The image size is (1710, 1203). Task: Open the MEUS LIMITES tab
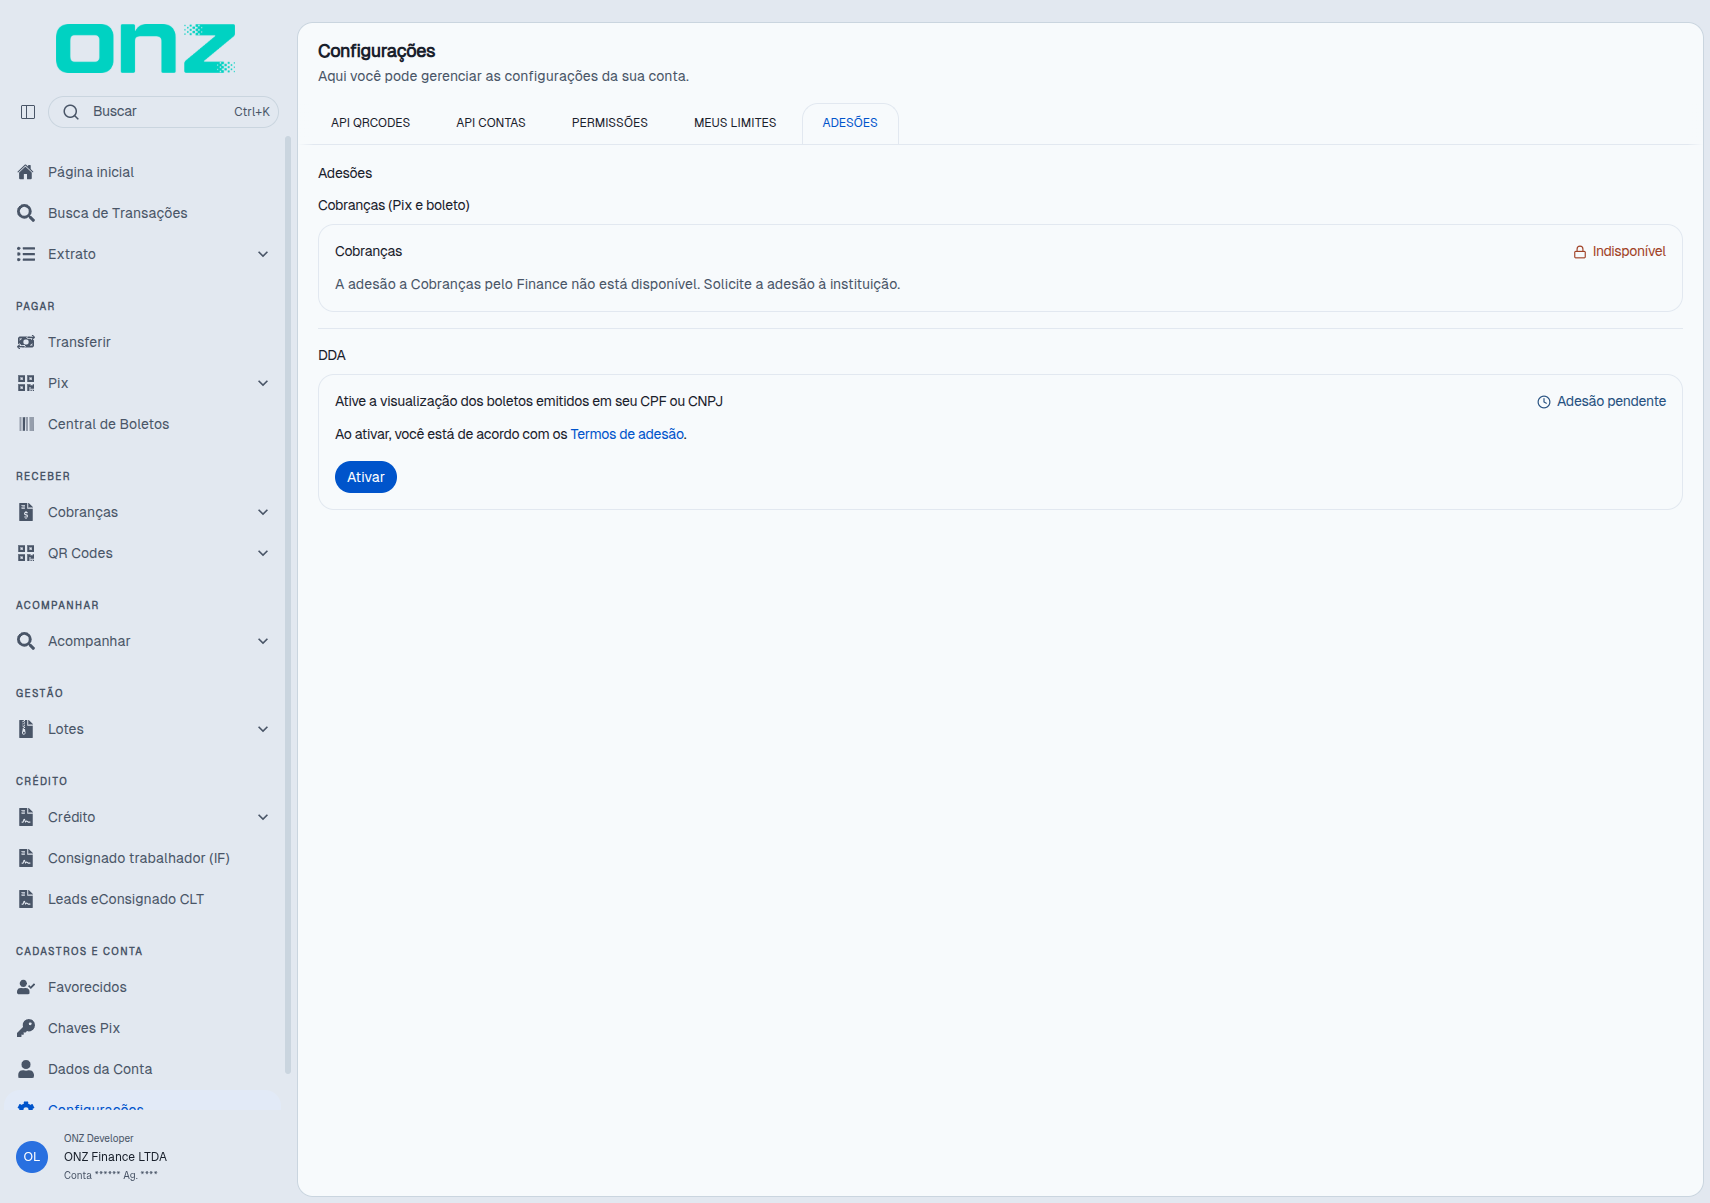coord(735,123)
